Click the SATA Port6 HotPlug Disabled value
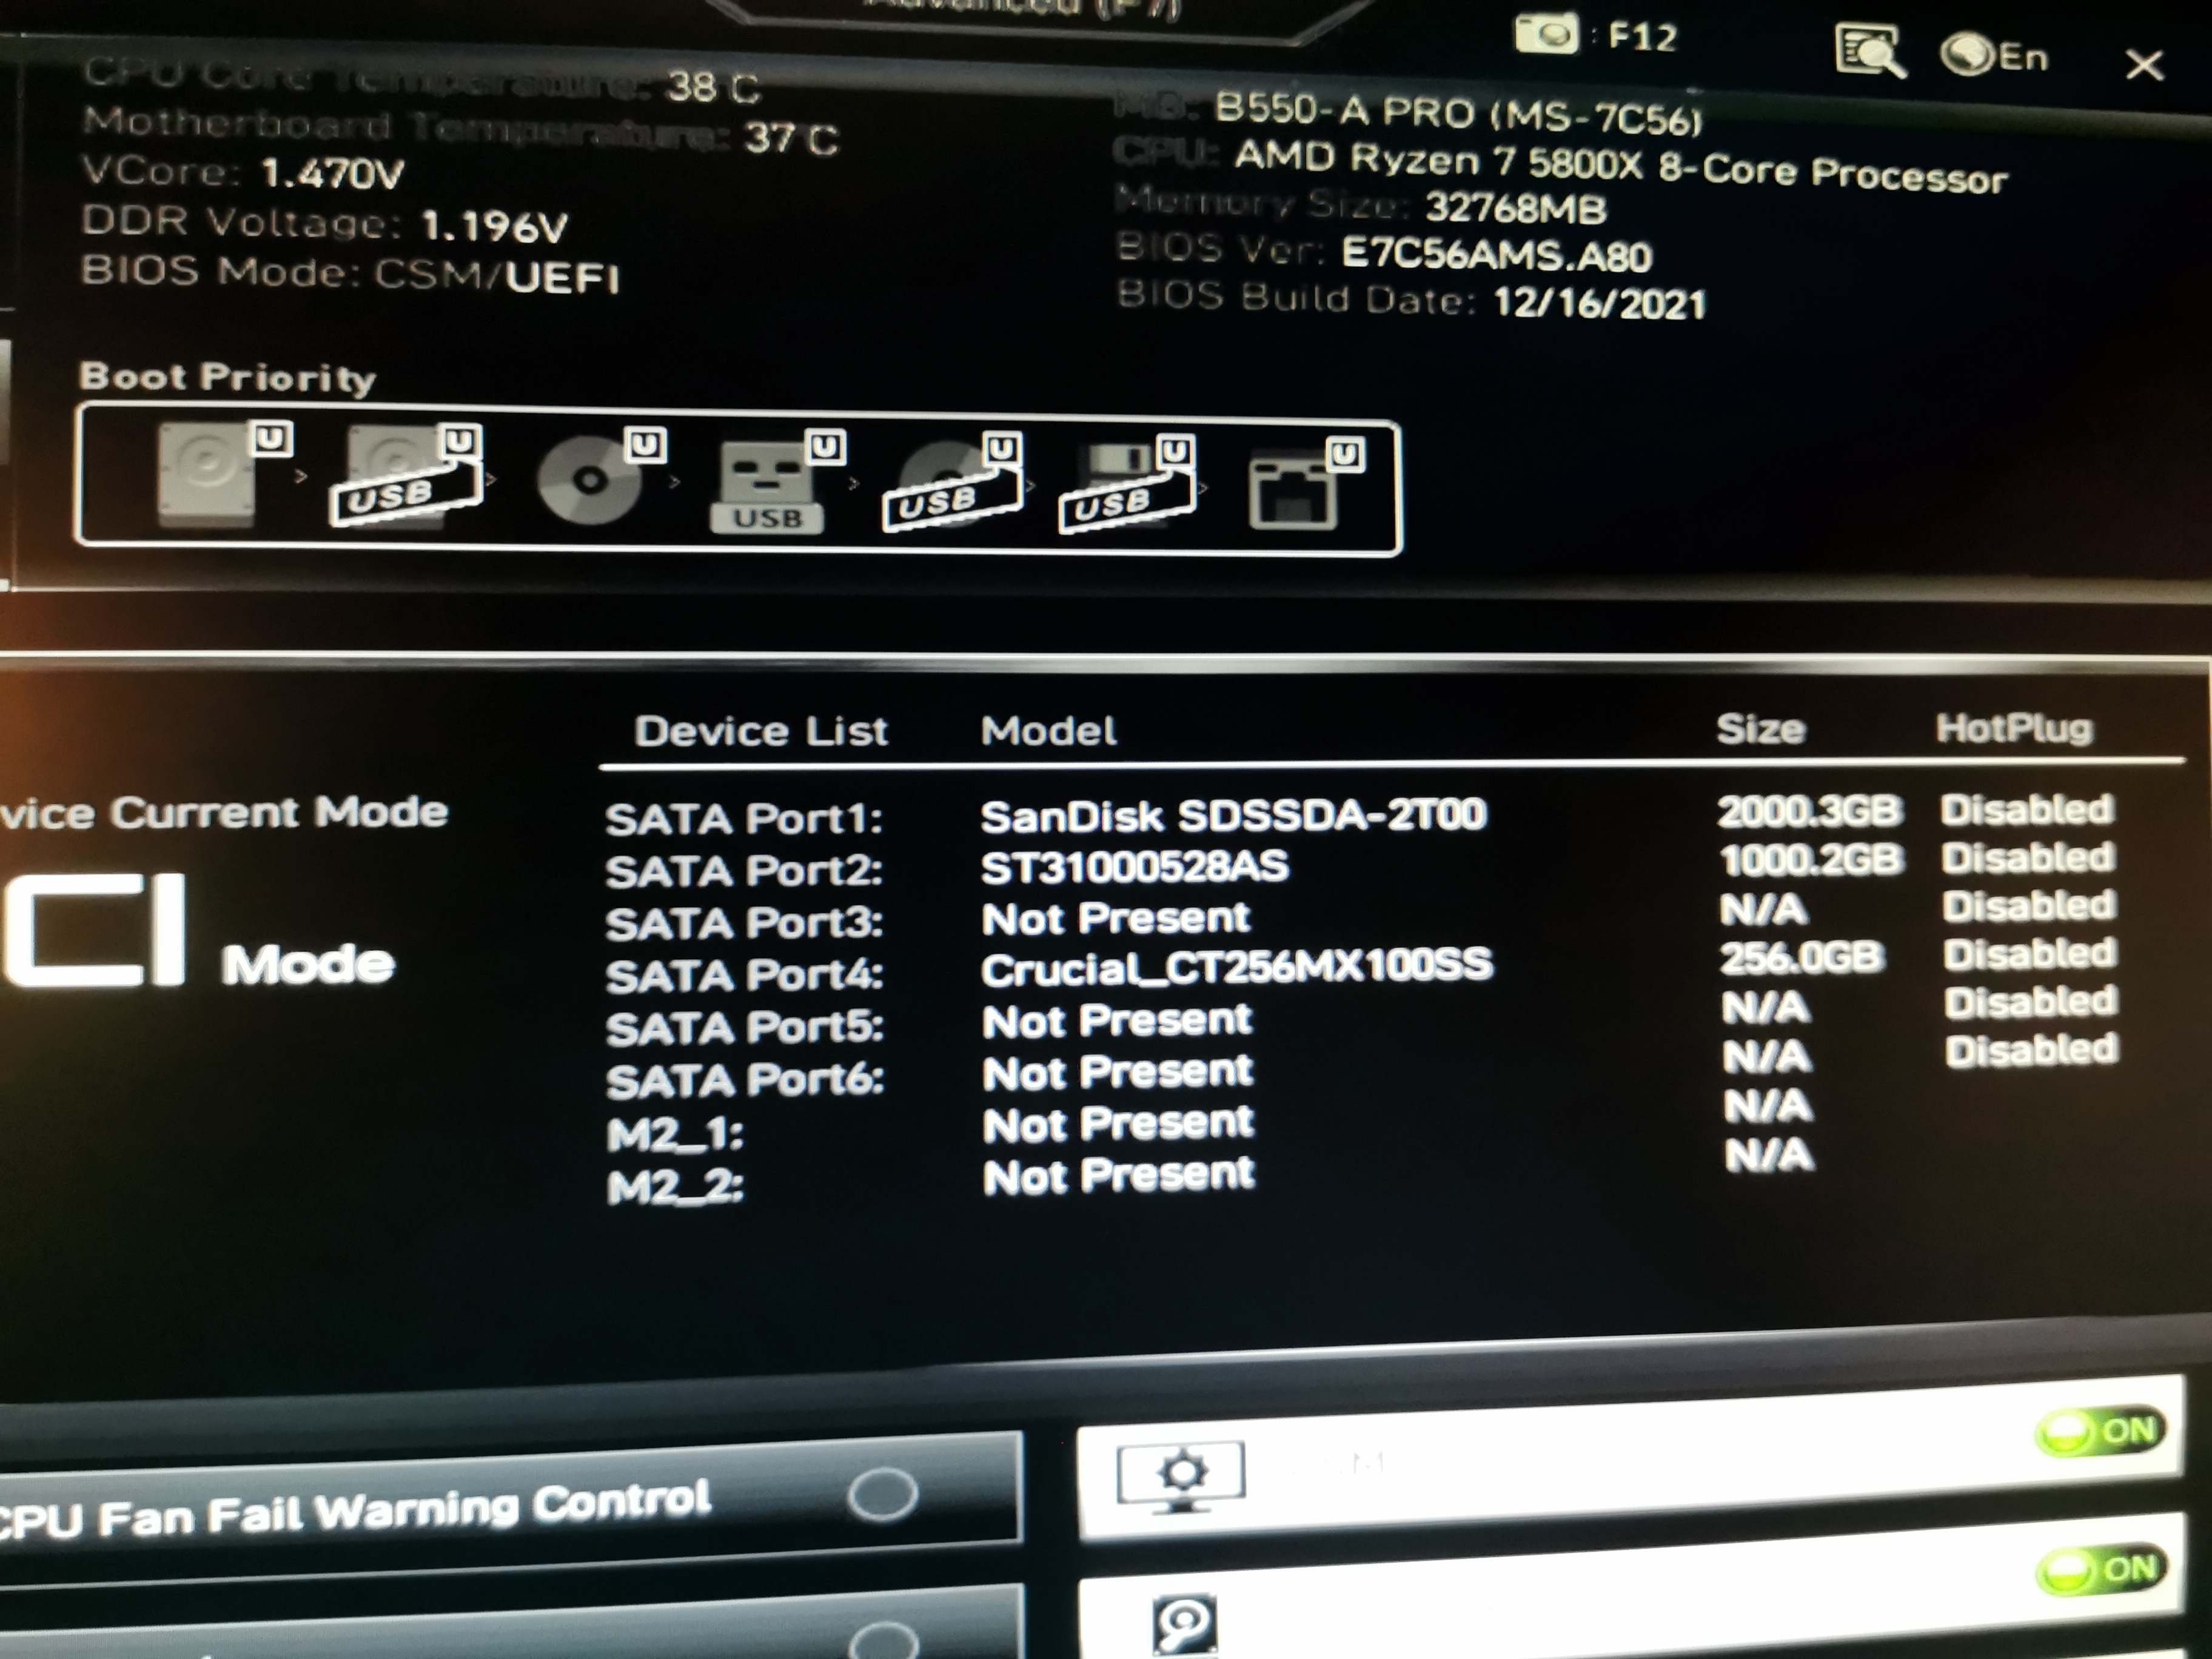2212x1659 pixels. point(2032,1049)
